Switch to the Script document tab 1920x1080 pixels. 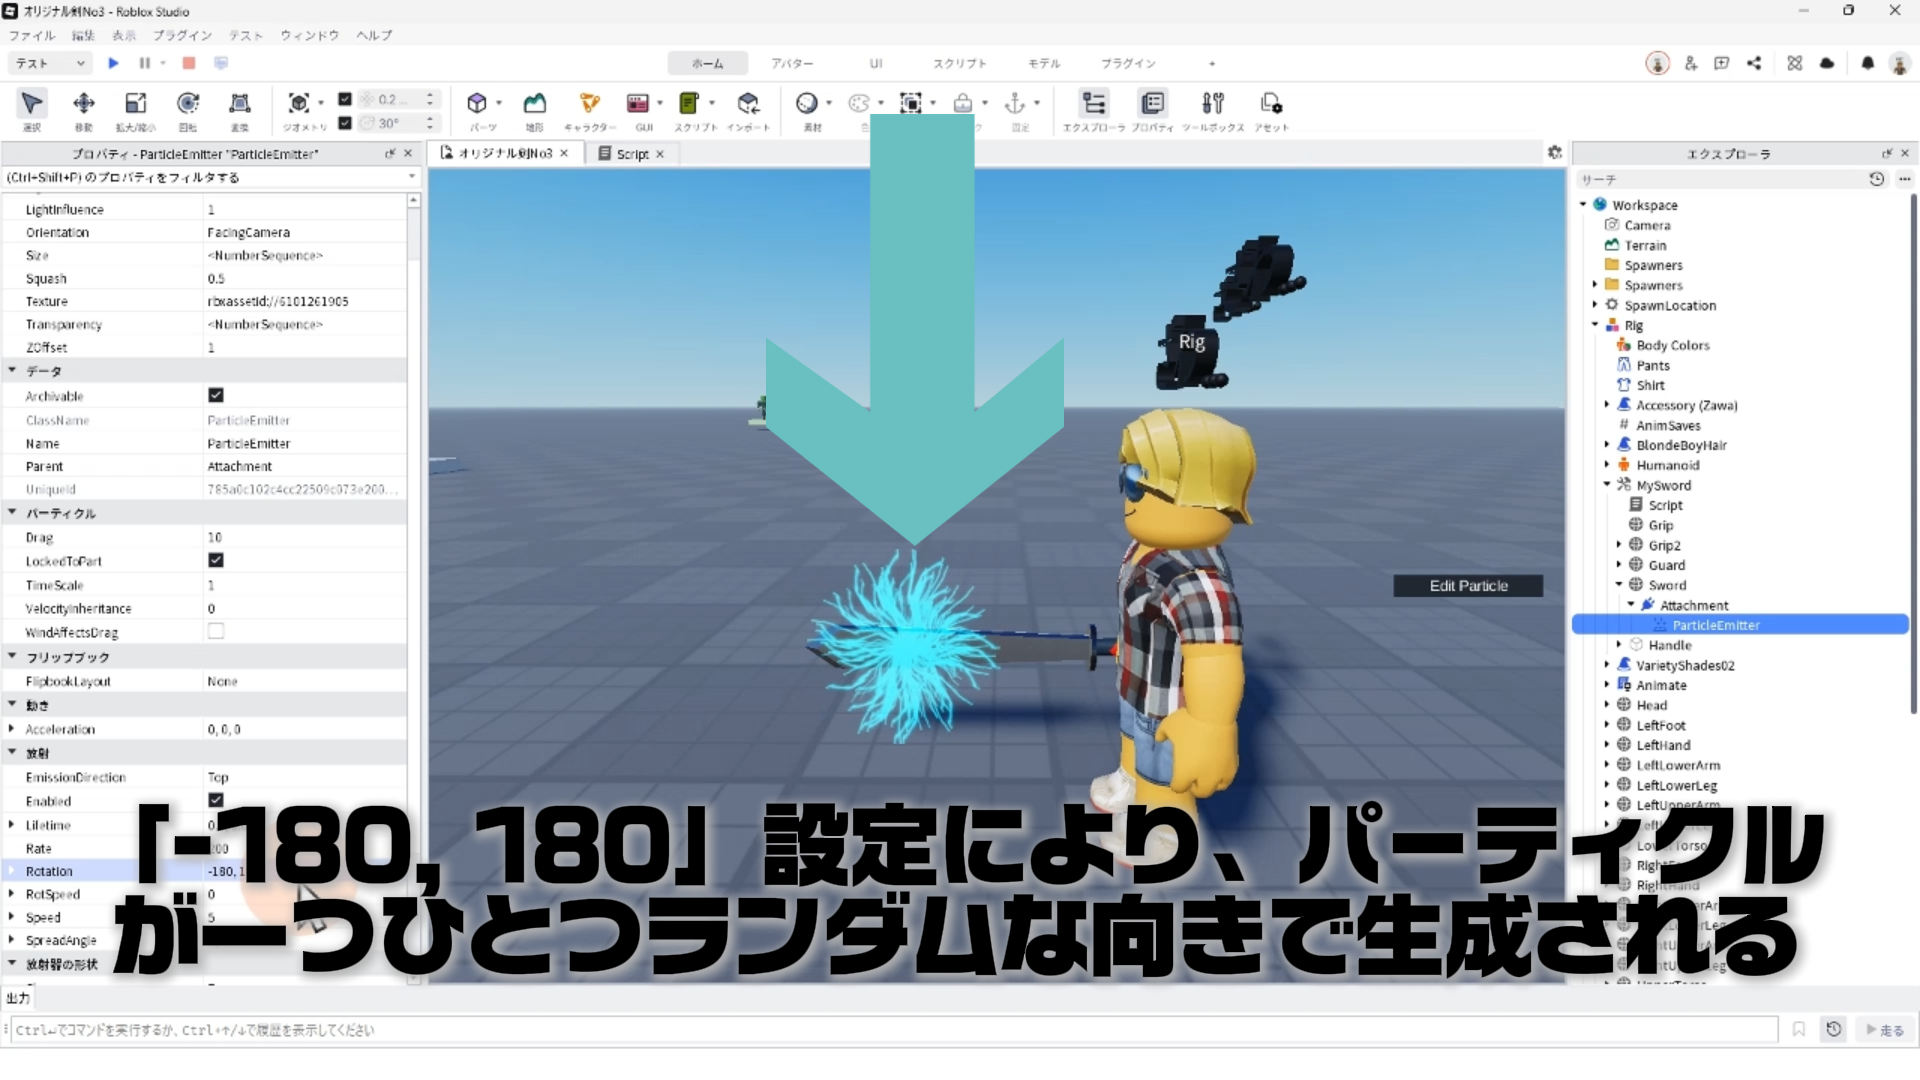coord(632,154)
